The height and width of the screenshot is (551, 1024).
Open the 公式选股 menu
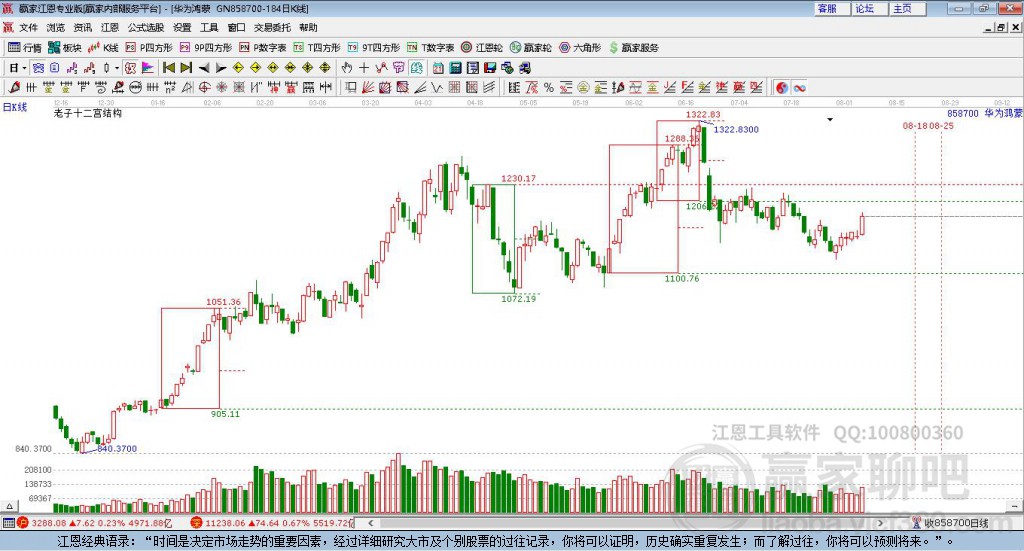[146, 27]
